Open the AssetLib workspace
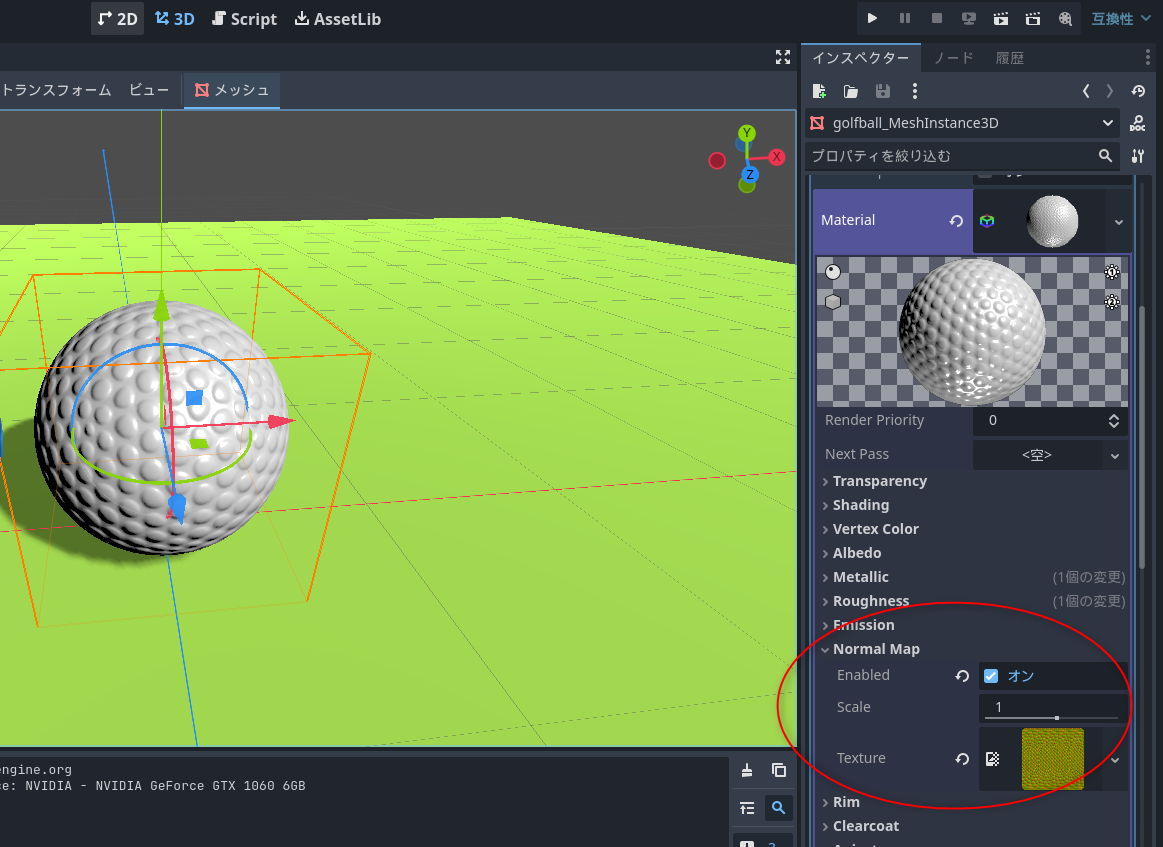 337,19
